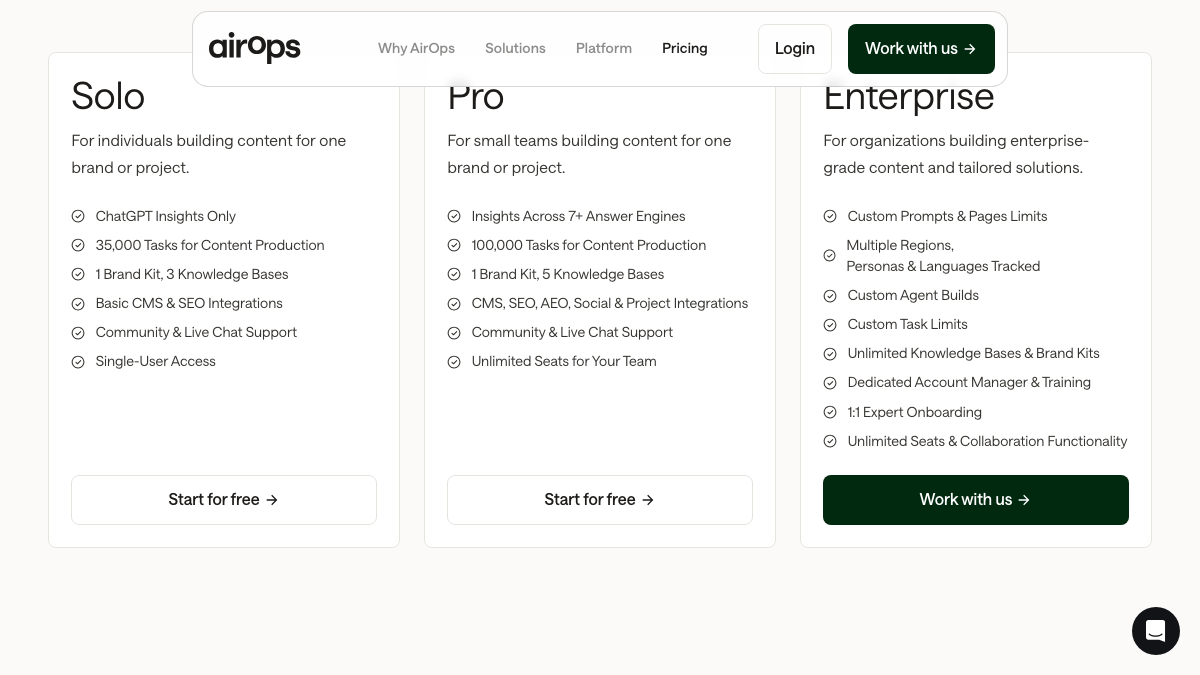Click Solo's 'Community & Live Chat Support' text
Viewport: 1200px width, 675px height.
click(196, 332)
